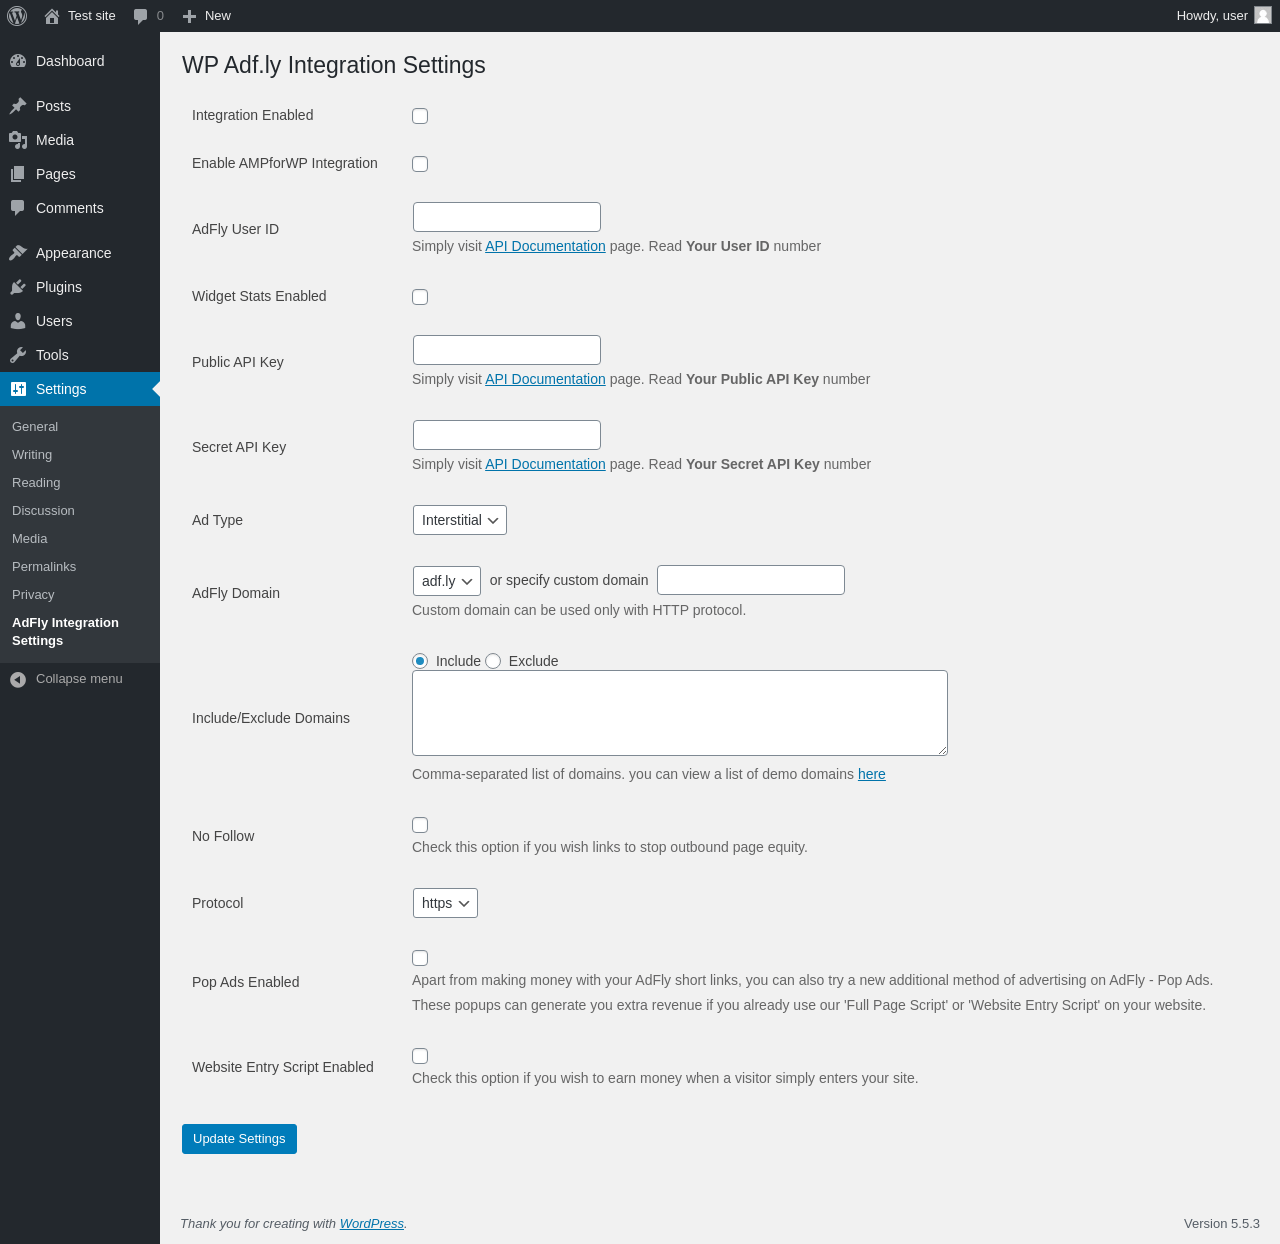Open AdFly Integration Settings submenu
Viewport: 1280px width, 1244px height.
(x=65, y=632)
